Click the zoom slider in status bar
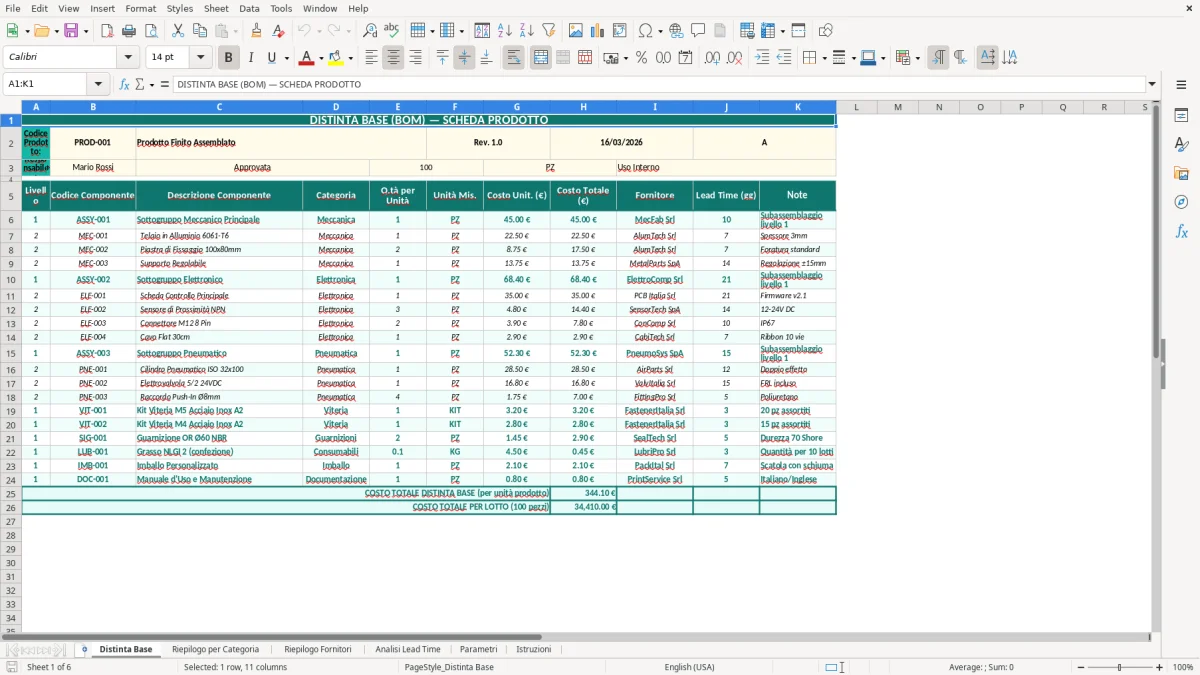Image resolution: width=1200 pixels, height=675 pixels. click(x=1119, y=667)
